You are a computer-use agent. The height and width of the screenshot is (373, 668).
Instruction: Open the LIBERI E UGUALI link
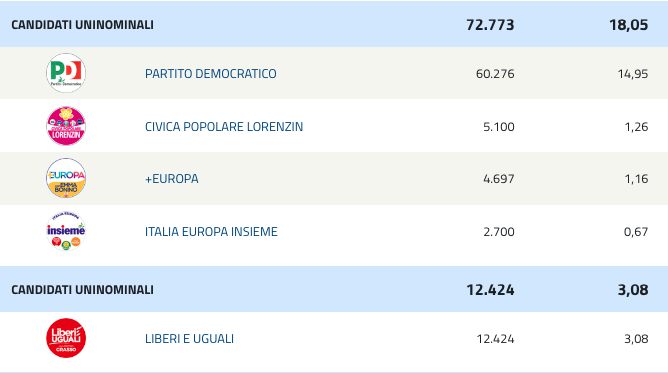[189, 339]
